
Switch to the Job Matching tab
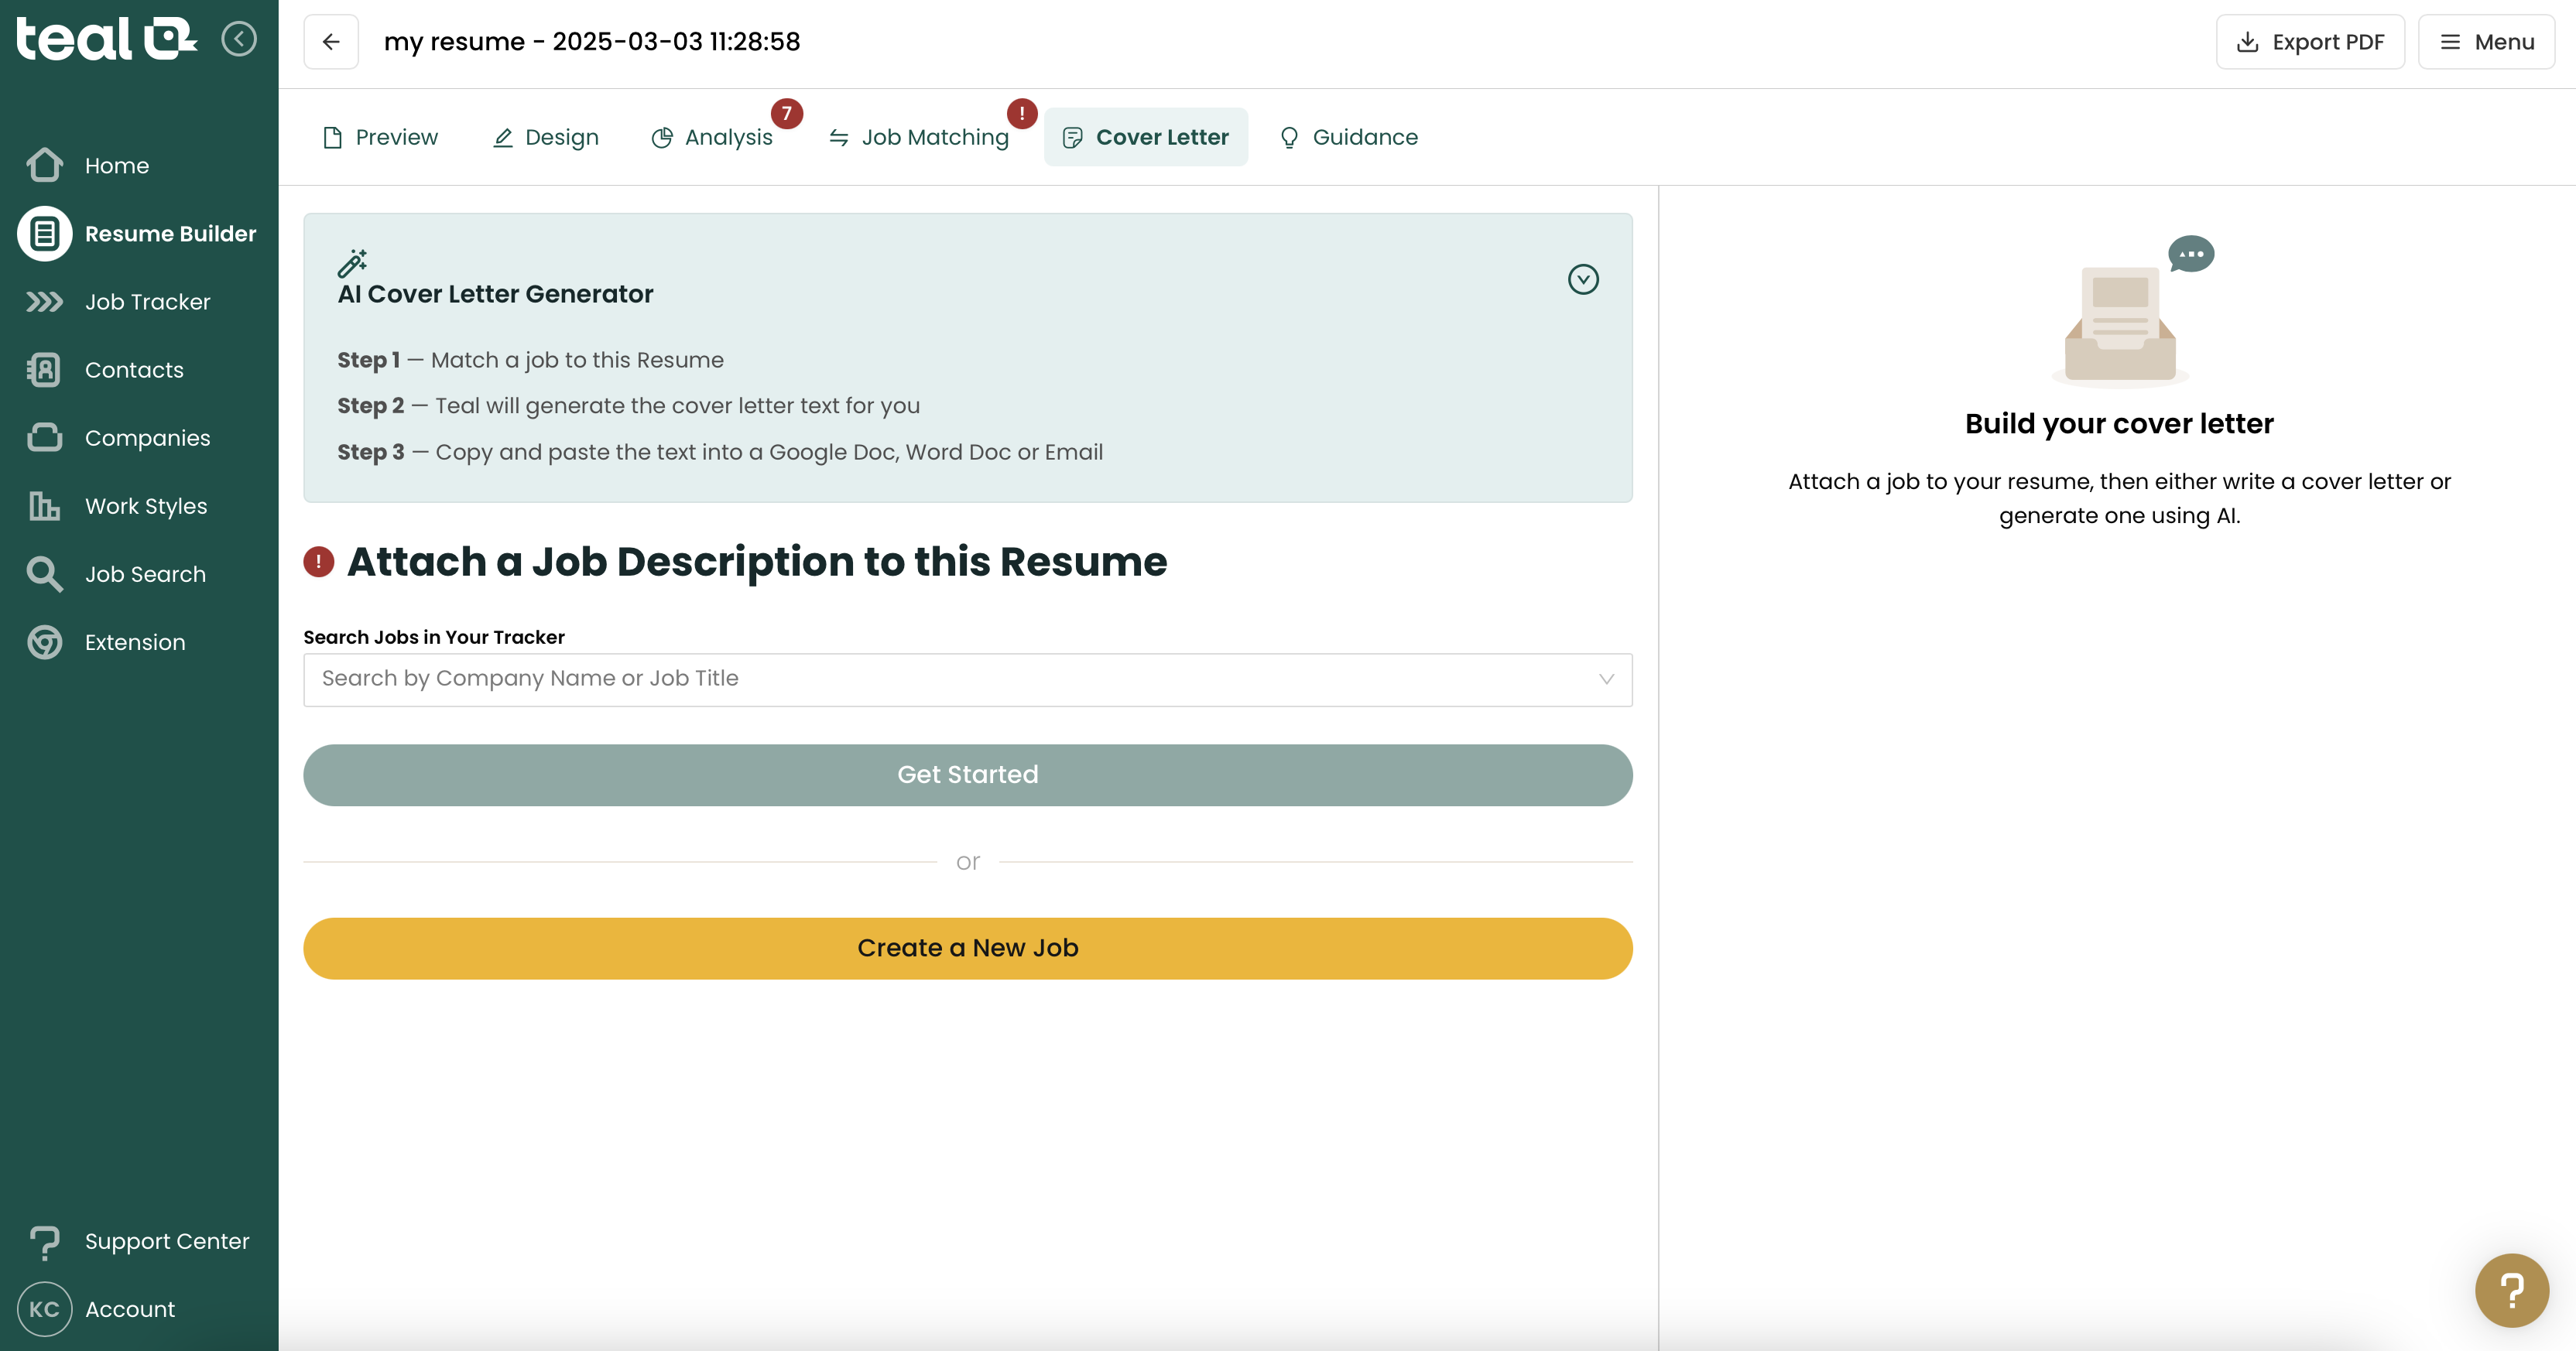919,137
